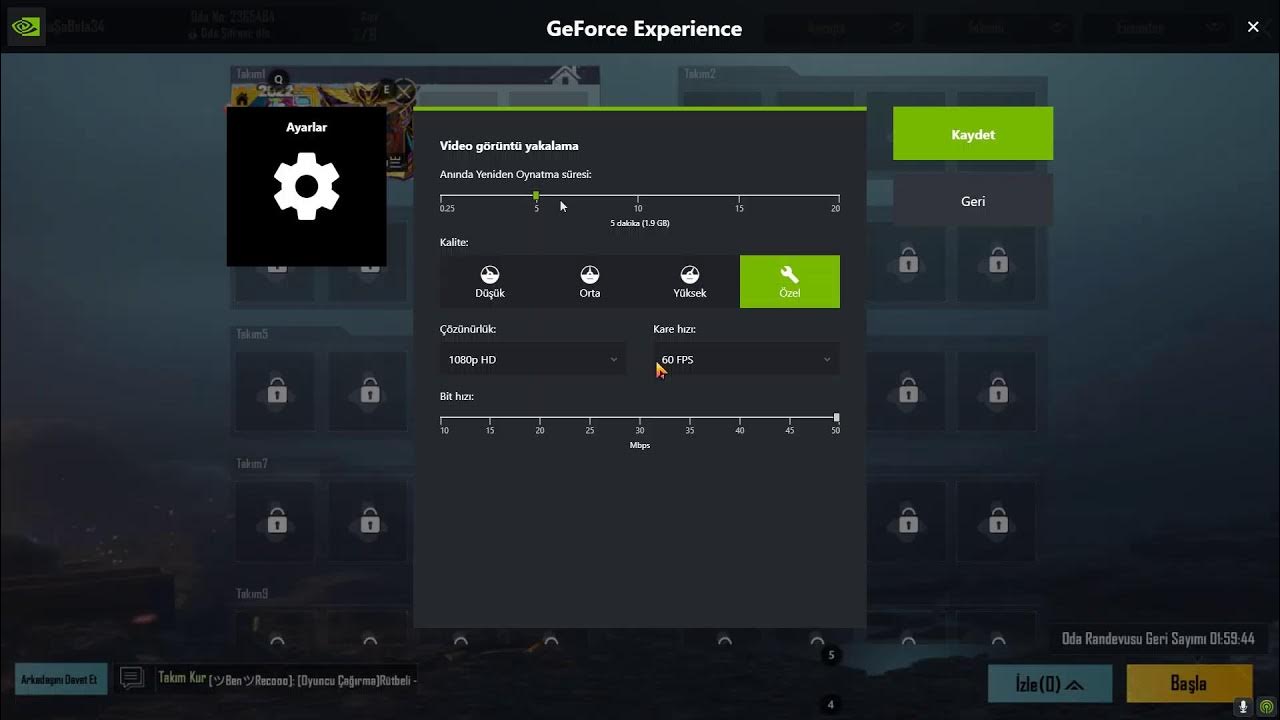Click the Kaydet button

pyautogui.click(x=973, y=134)
